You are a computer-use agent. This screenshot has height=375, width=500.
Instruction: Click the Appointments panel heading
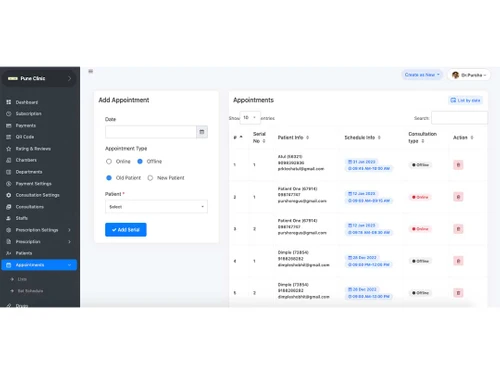coord(253,100)
